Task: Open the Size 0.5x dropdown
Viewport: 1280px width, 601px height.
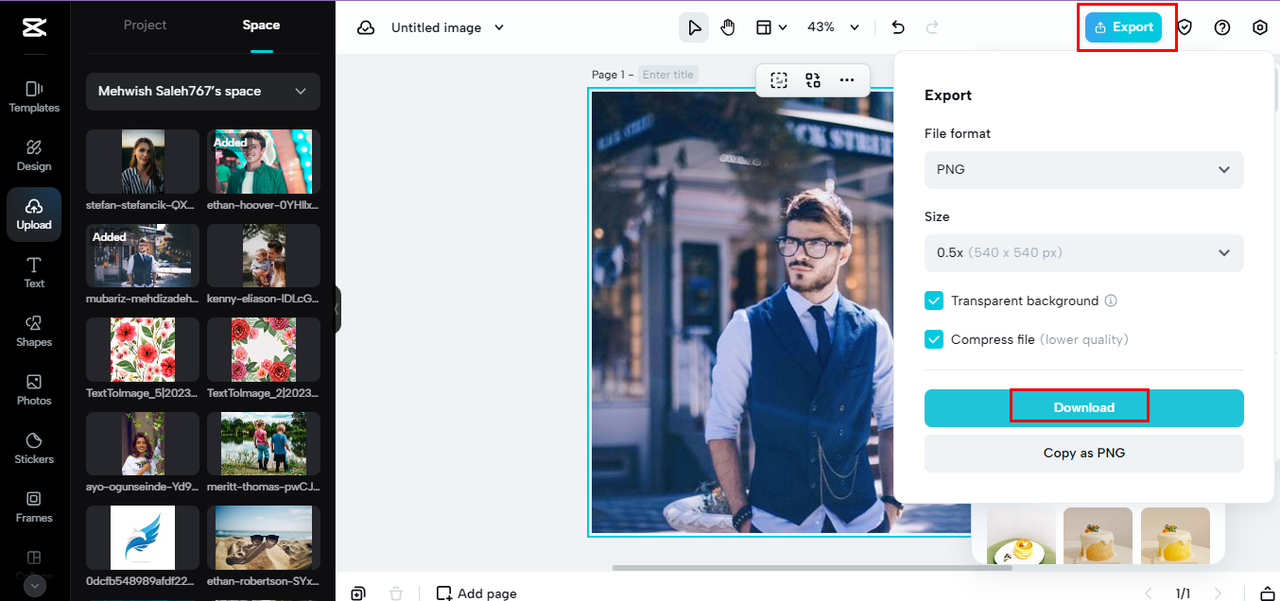Action: tap(1084, 253)
